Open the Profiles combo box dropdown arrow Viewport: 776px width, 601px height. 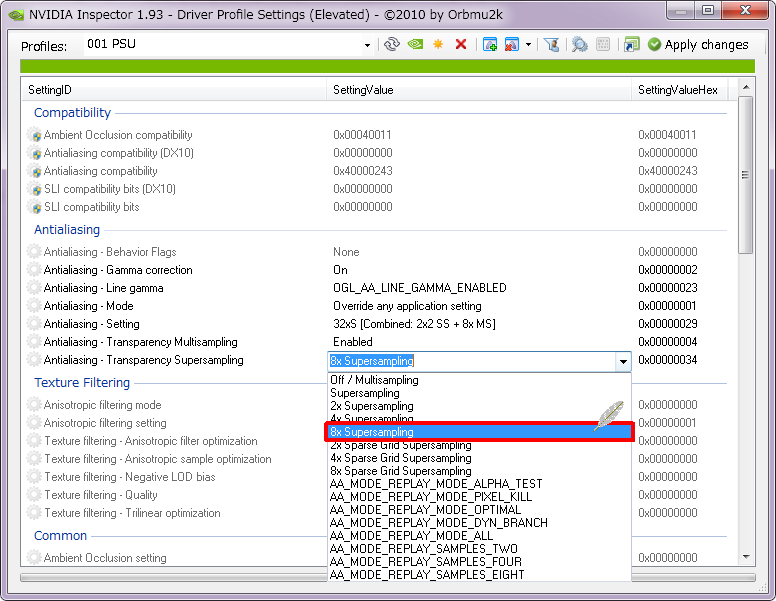(367, 45)
